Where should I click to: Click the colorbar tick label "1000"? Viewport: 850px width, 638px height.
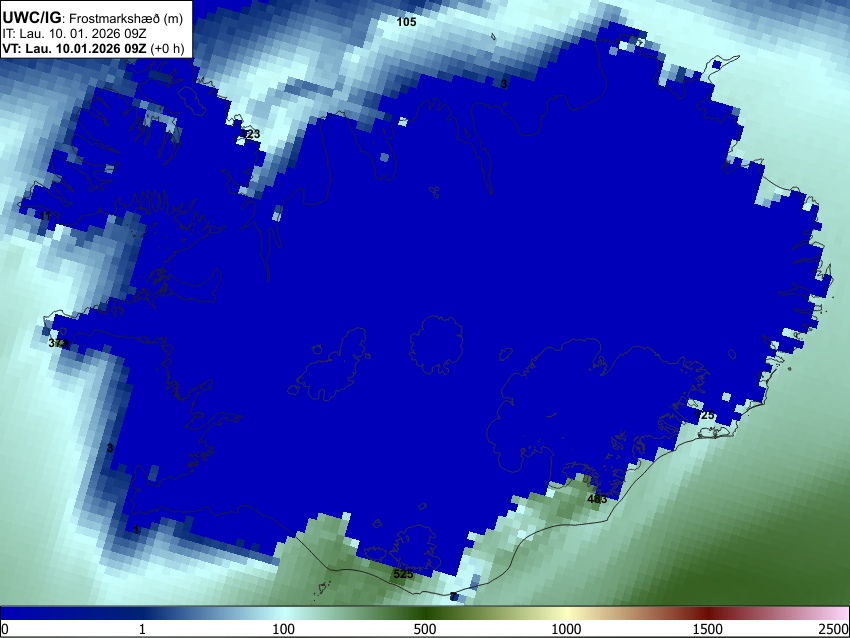566,629
